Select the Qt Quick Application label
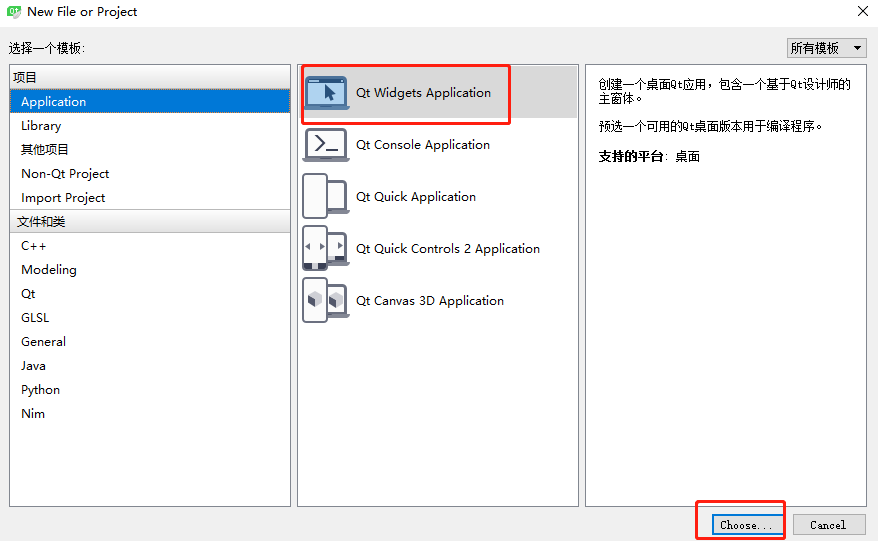Image resolution: width=878 pixels, height=541 pixels. 416,197
